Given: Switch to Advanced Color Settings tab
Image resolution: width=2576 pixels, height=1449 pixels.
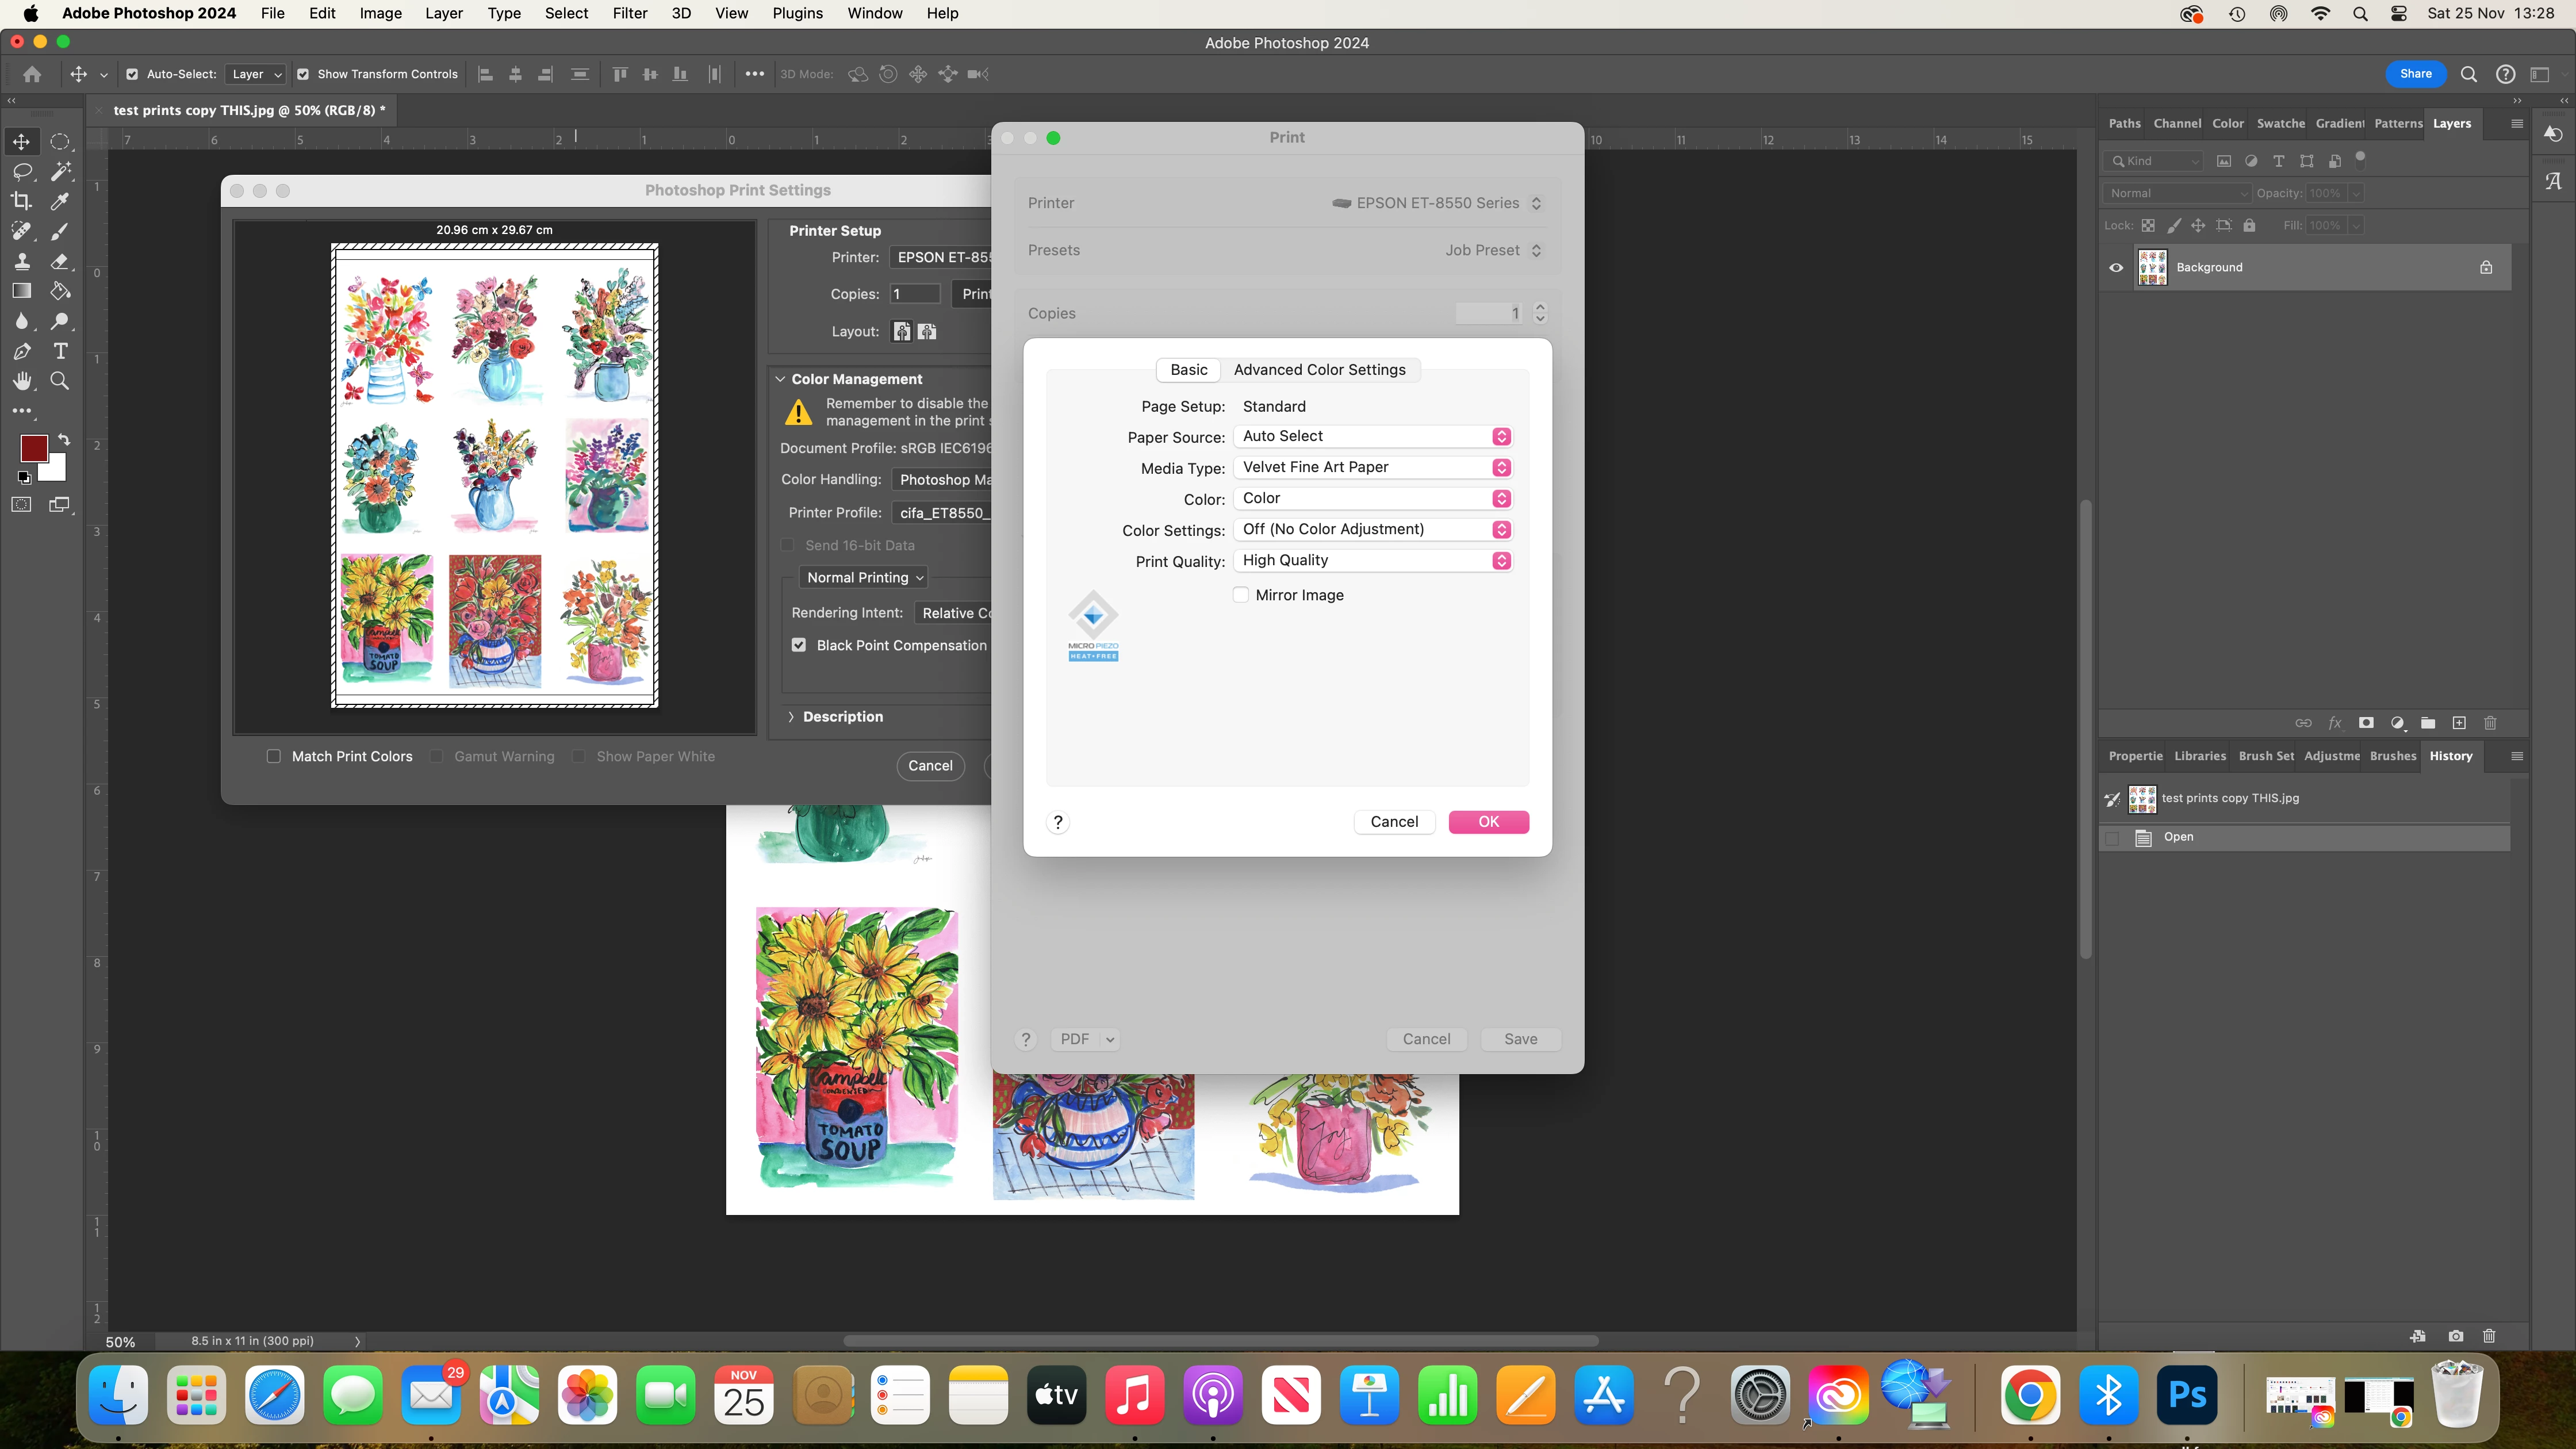Looking at the screenshot, I should 1319,370.
